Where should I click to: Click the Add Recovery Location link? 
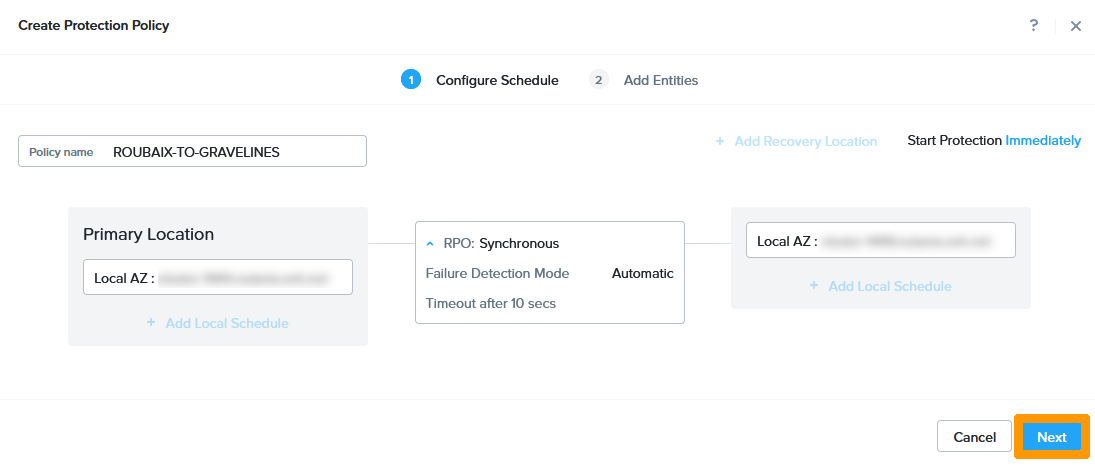(805, 142)
